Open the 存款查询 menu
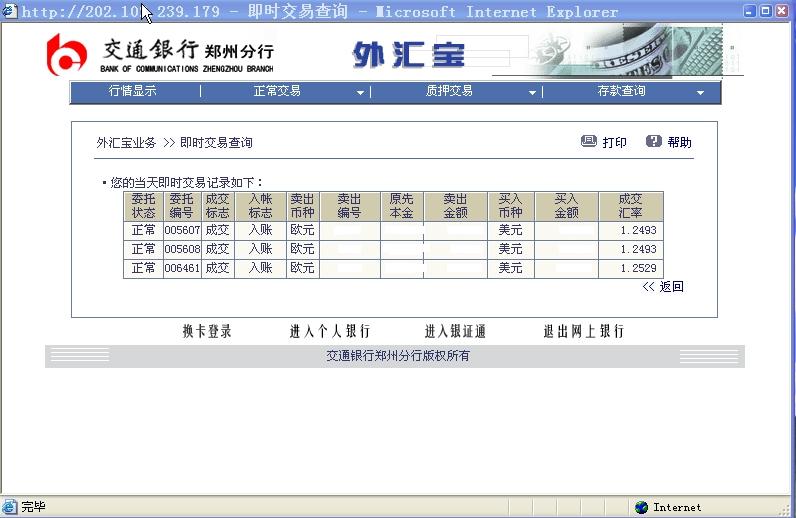The width and height of the screenshot is (796, 518). tap(621, 91)
